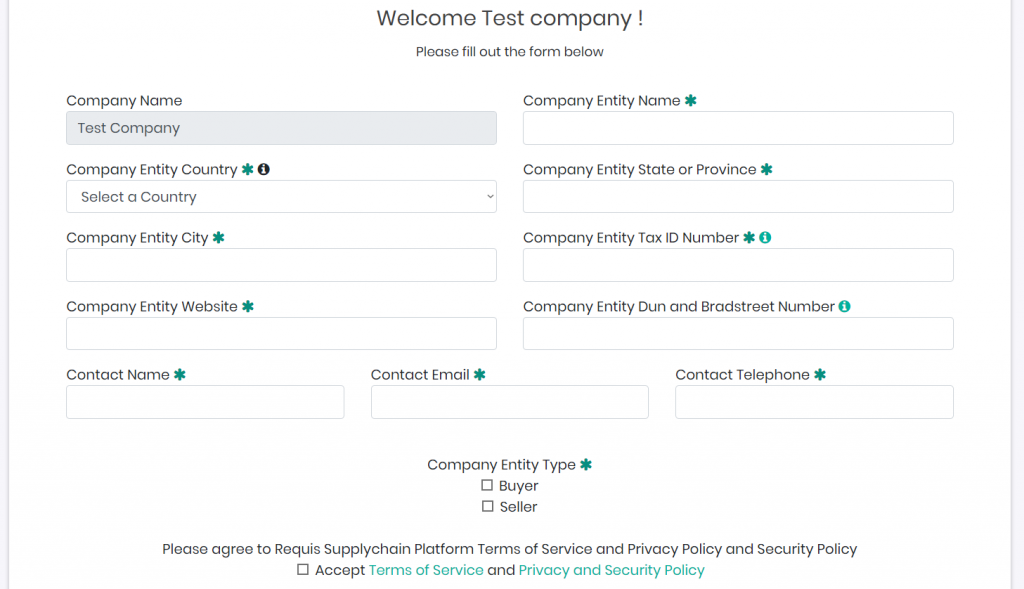Click the Contact Telephone input field
The height and width of the screenshot is (589, 1024).
point(814,402)
